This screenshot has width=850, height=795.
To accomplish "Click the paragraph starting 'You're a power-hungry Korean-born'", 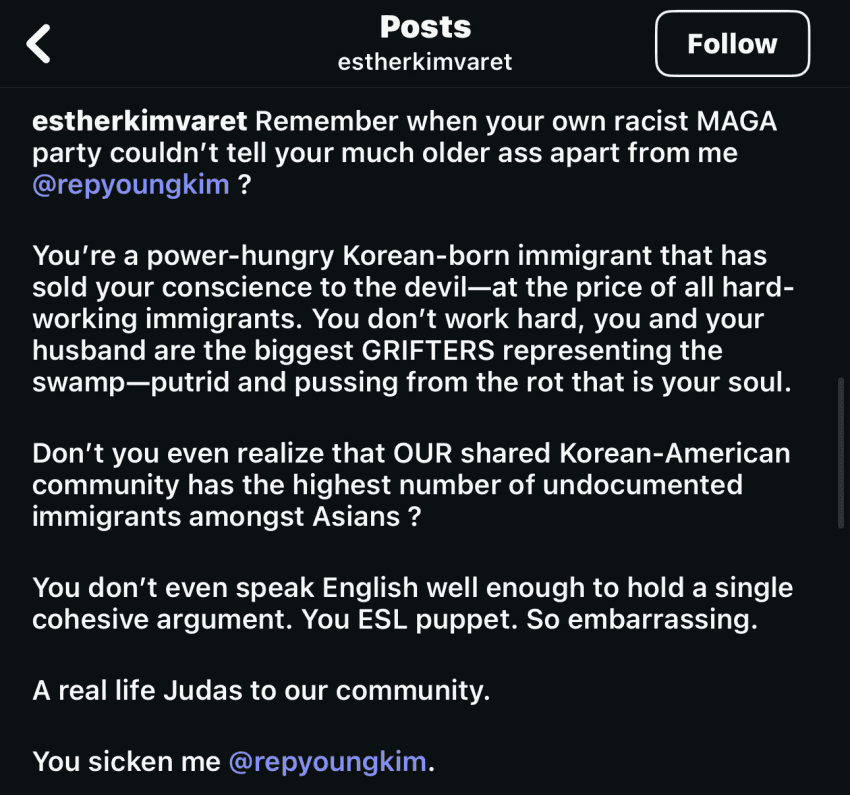I will tap(412, 319).
